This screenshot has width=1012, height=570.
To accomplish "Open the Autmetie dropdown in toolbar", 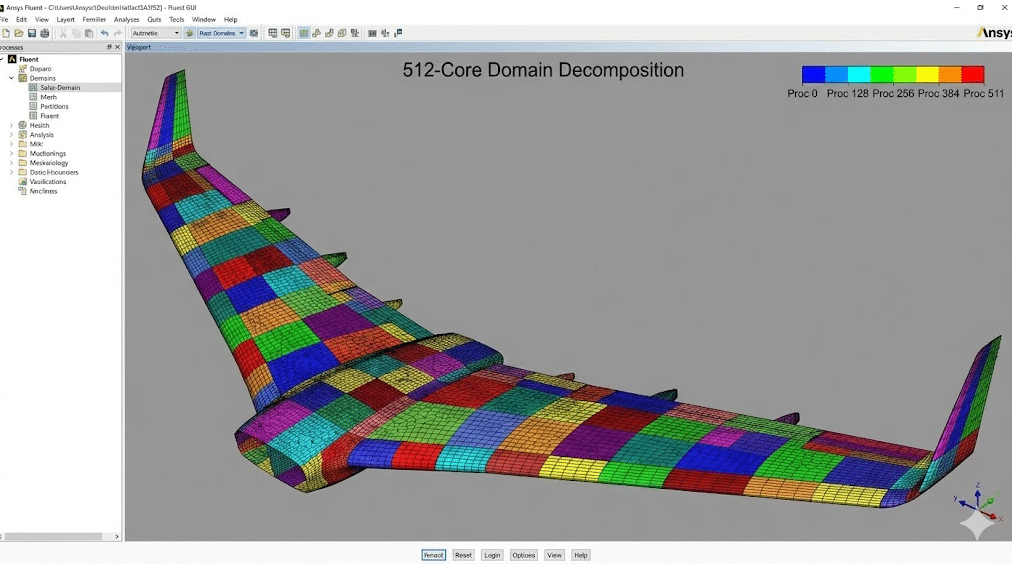I will 156,33.
